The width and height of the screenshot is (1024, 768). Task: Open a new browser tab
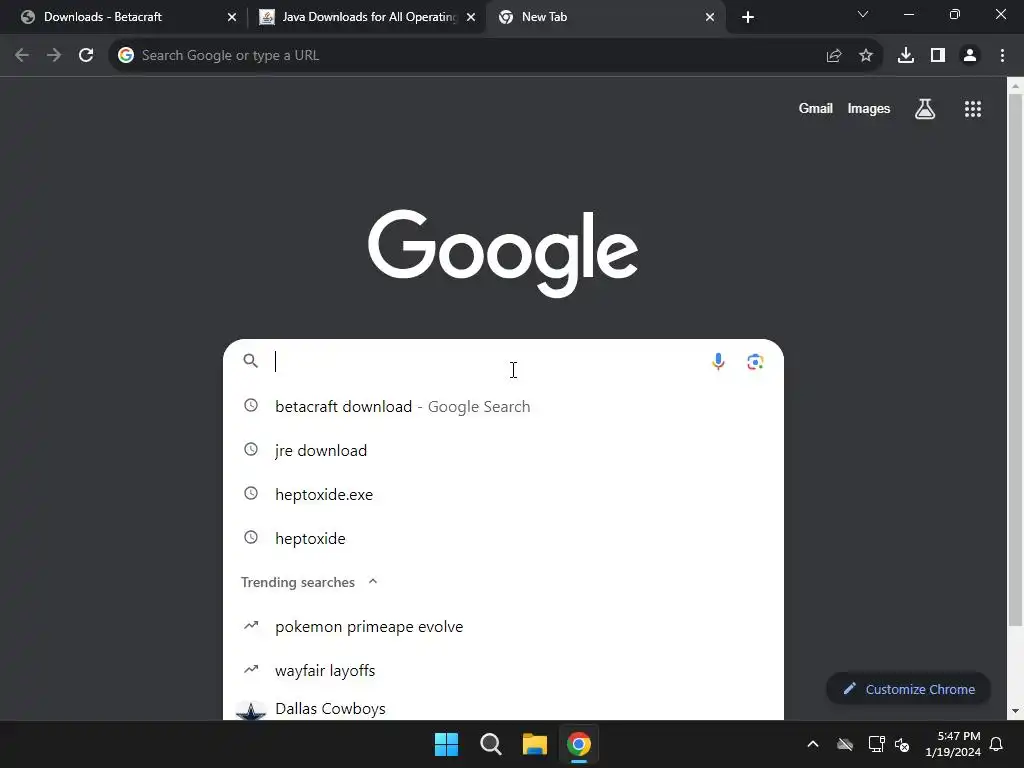pos(748,17)
